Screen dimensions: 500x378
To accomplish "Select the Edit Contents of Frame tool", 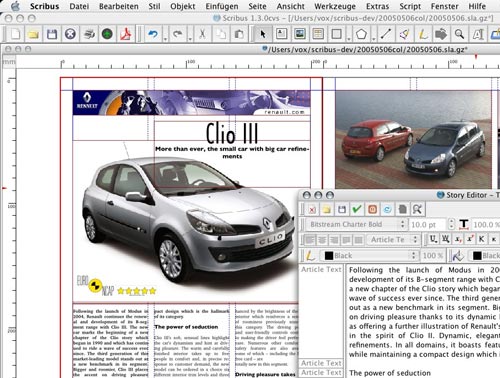I will (x=478, y=34).
